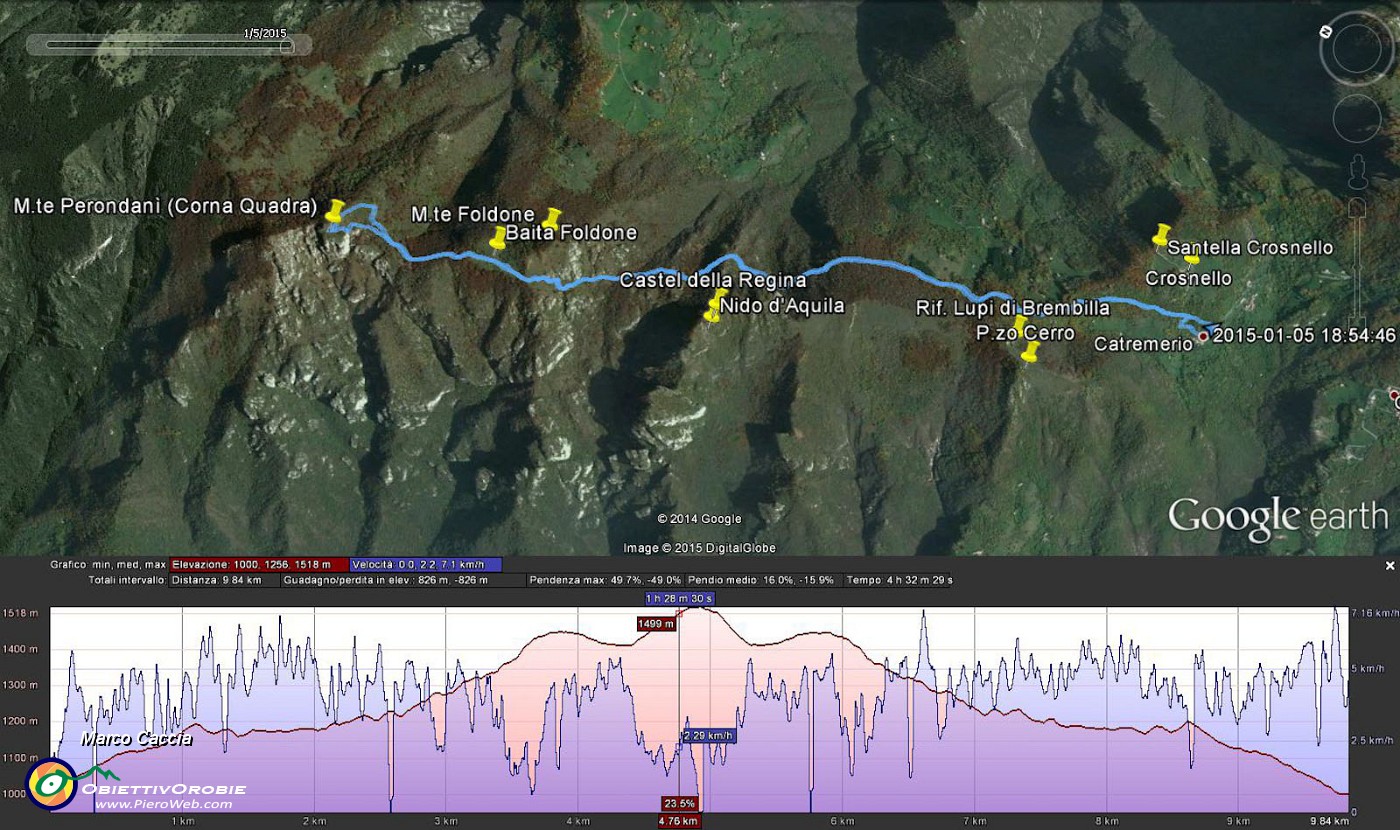Click the 1518 m elevation axis label
1400x830 pixels.
click(20, 613)
